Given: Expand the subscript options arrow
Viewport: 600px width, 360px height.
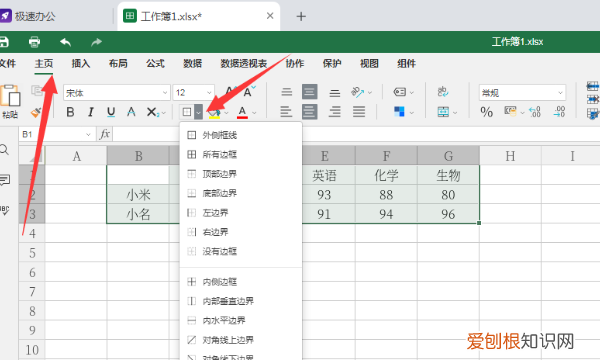Looking at the screenshot, I should [x=164, y=113].
